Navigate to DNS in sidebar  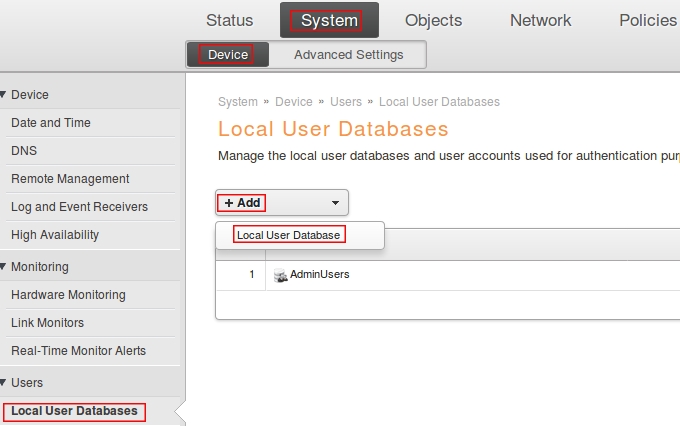[24, 151]
